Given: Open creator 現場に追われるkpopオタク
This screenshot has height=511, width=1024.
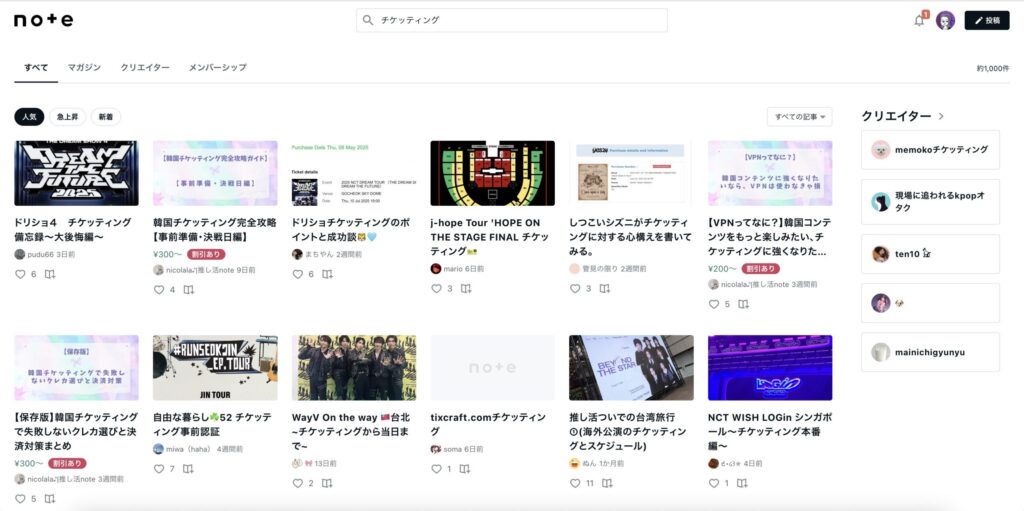Looking at the screenshot, I should [x=931, y=202].
